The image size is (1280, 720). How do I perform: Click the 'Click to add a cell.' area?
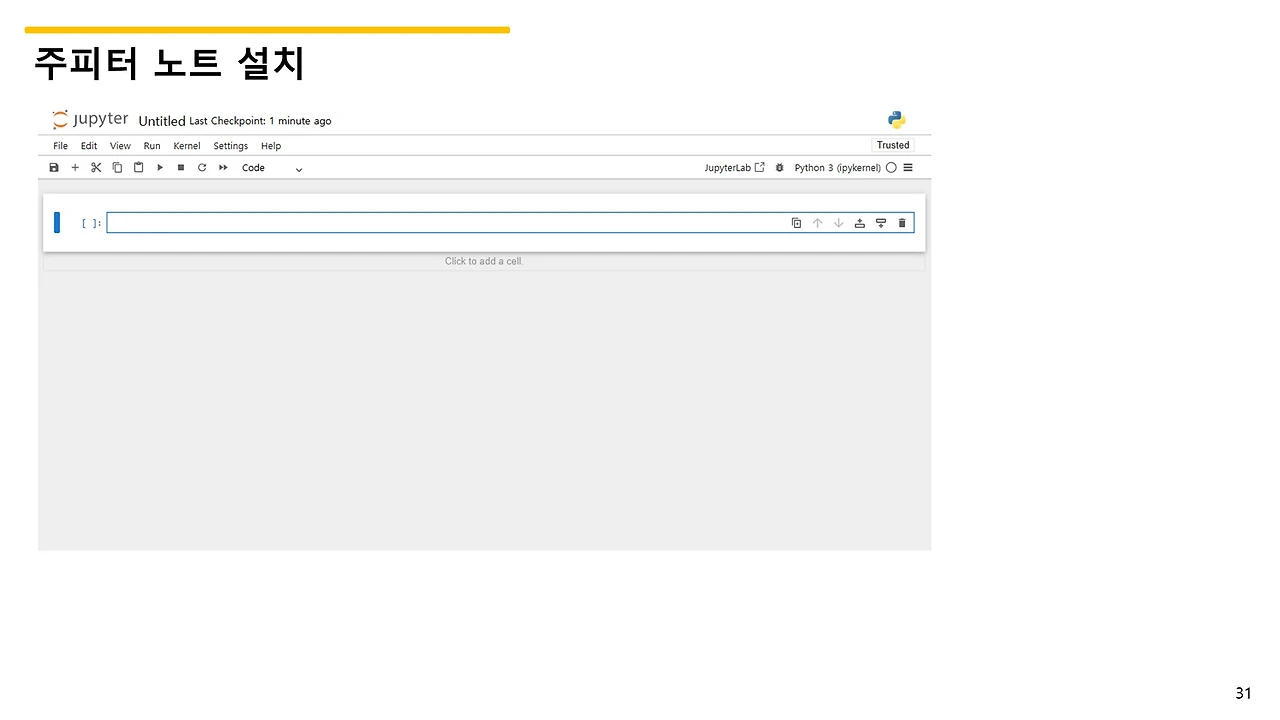pos(484,261)
